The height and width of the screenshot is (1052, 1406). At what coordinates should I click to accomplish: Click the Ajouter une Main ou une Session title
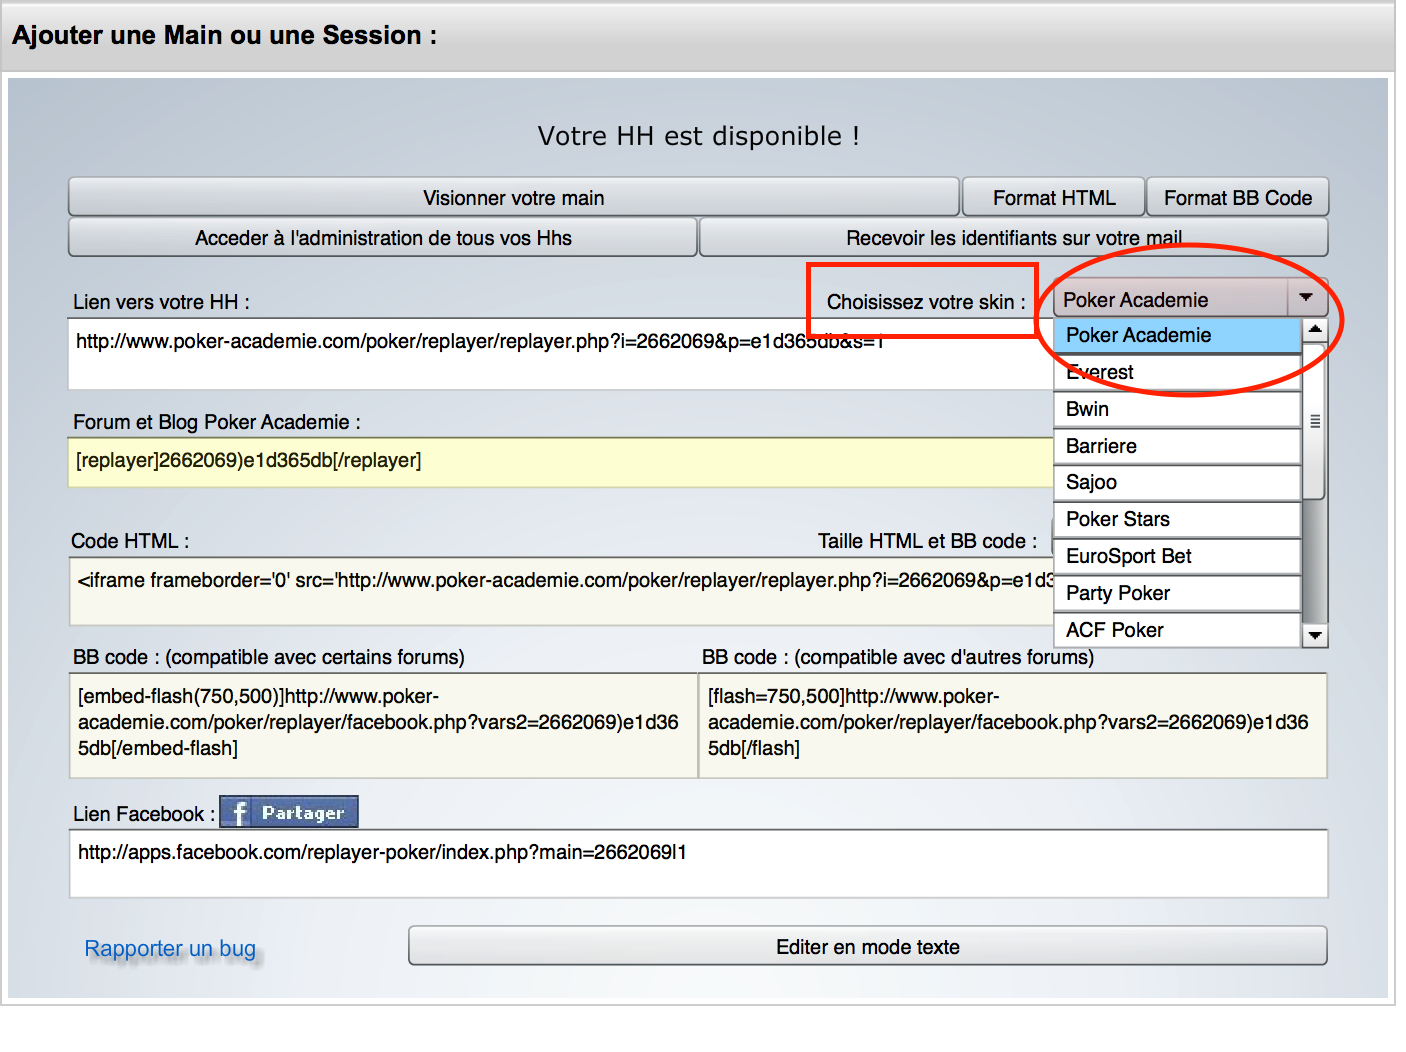[224, 35]
